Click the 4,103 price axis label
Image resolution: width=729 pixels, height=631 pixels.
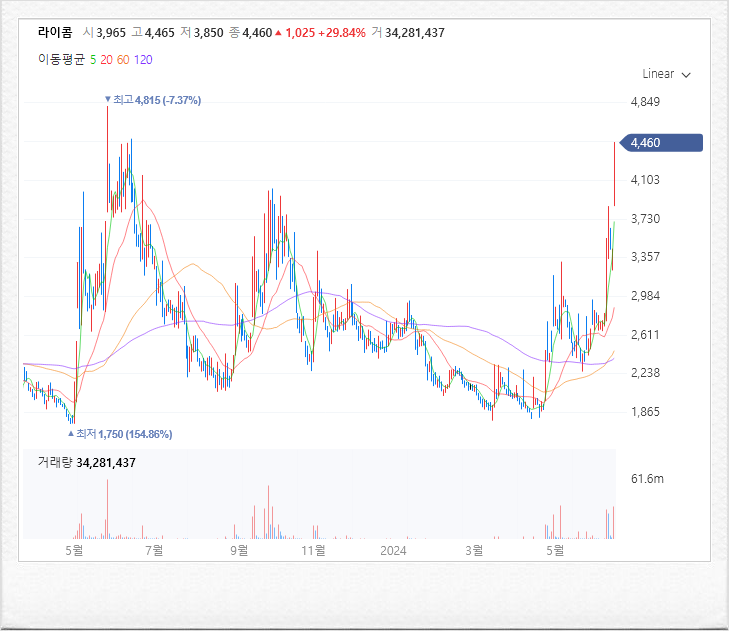(x=645, y=180)
